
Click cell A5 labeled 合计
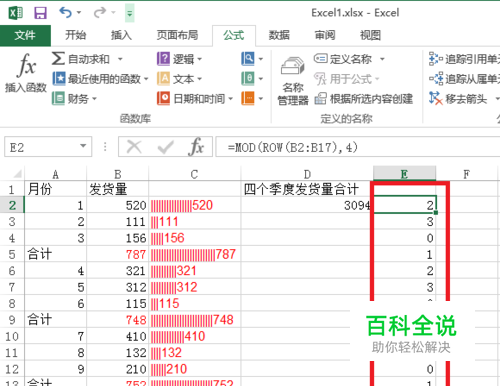[55, 254]
